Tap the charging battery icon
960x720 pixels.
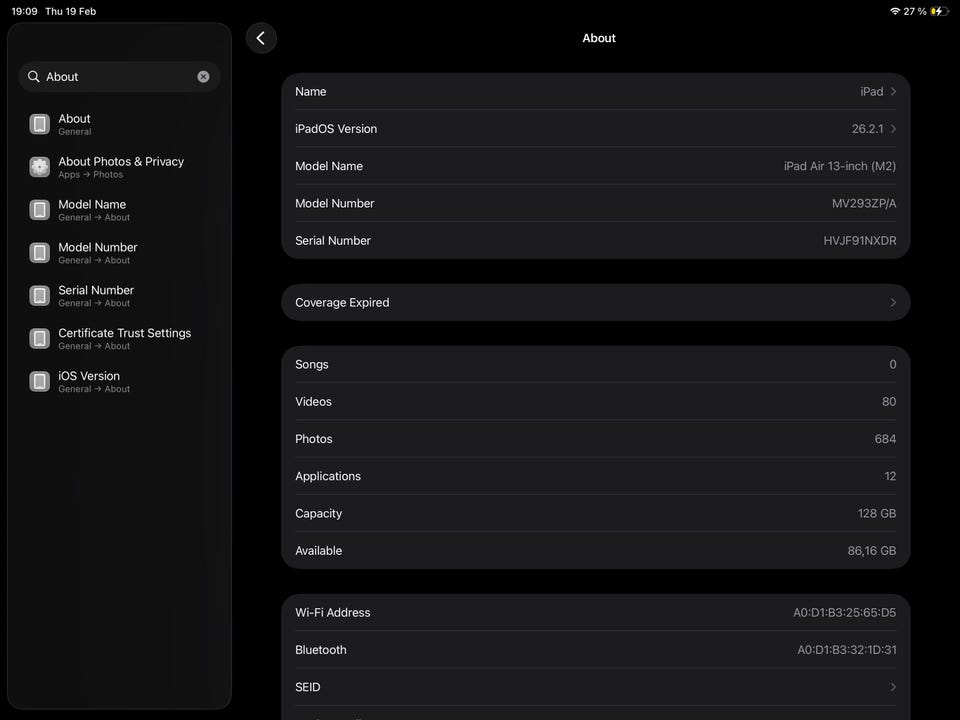939,11
